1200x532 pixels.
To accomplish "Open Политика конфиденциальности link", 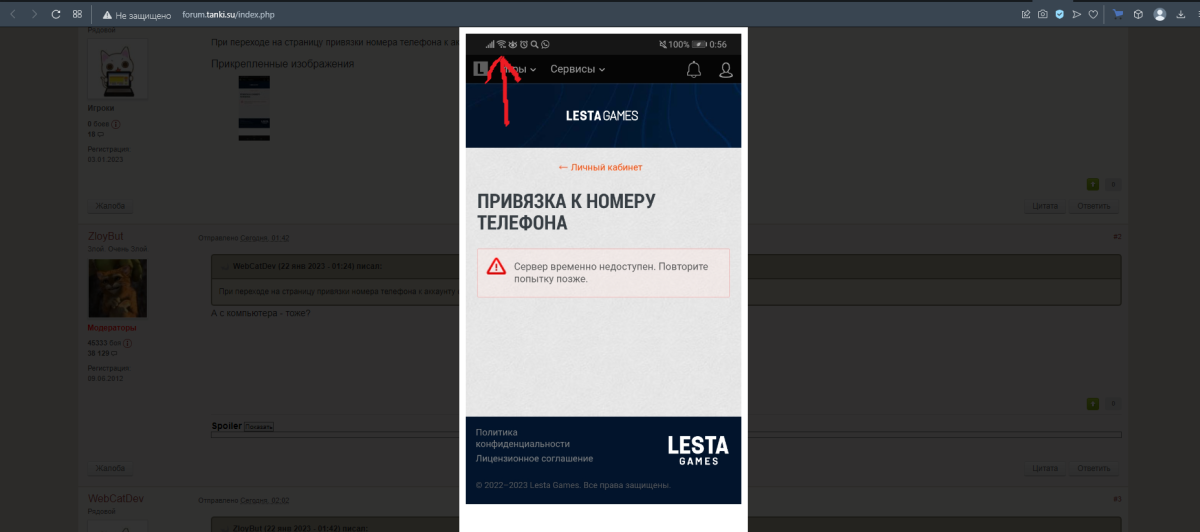I will coord(523,438).
